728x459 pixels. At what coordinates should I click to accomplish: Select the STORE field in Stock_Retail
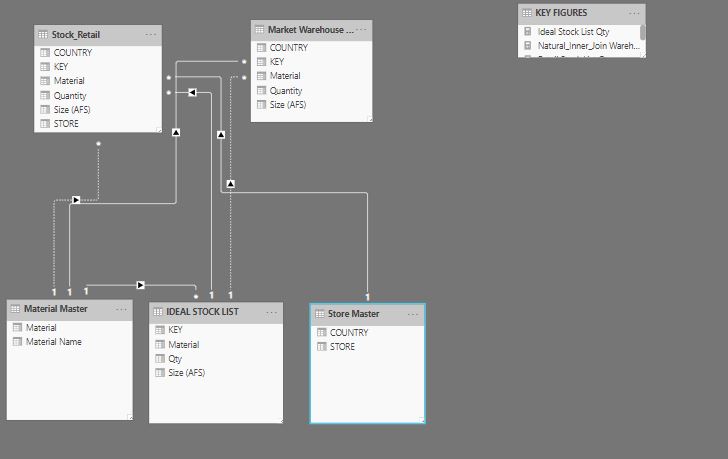coord(98,123)
